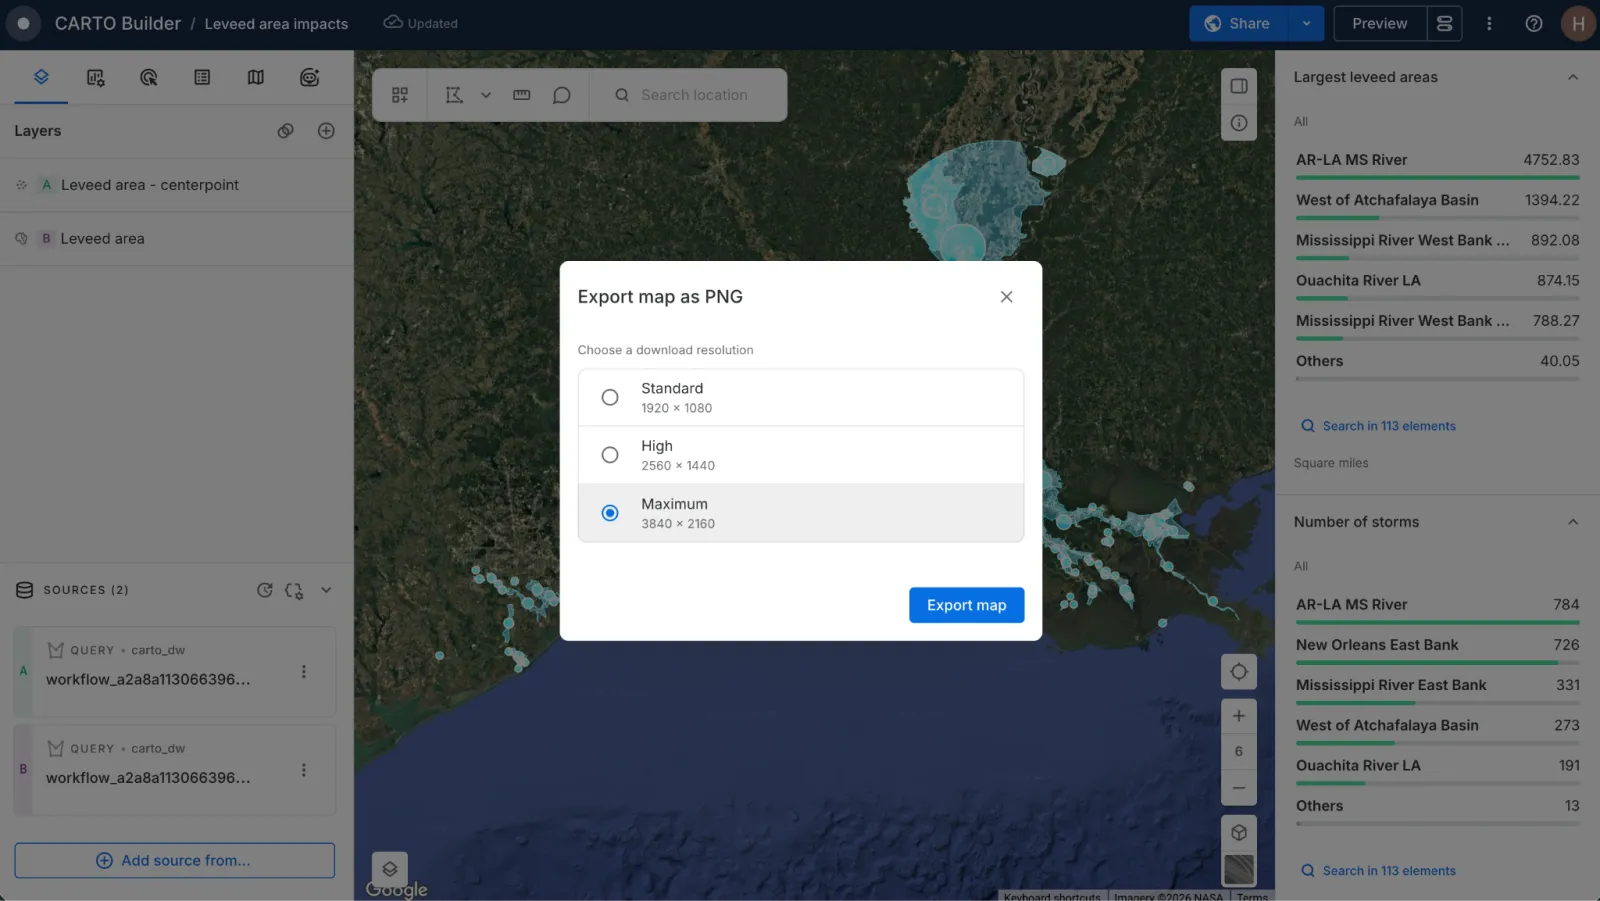Open options menu for source B
The height and width of the screenshot is (901, 1600).
[x=304, y=770]
